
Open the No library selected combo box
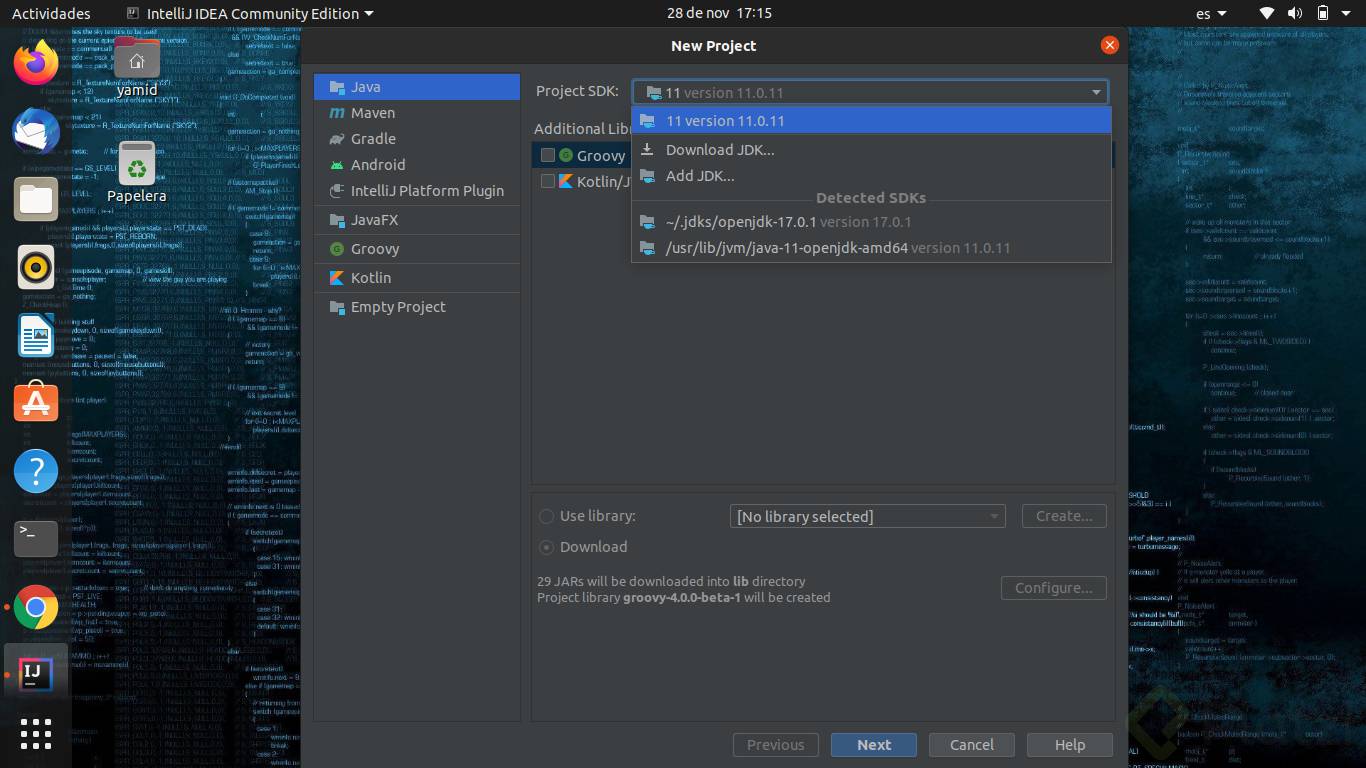pyautogui.click(x=867, y=517)
